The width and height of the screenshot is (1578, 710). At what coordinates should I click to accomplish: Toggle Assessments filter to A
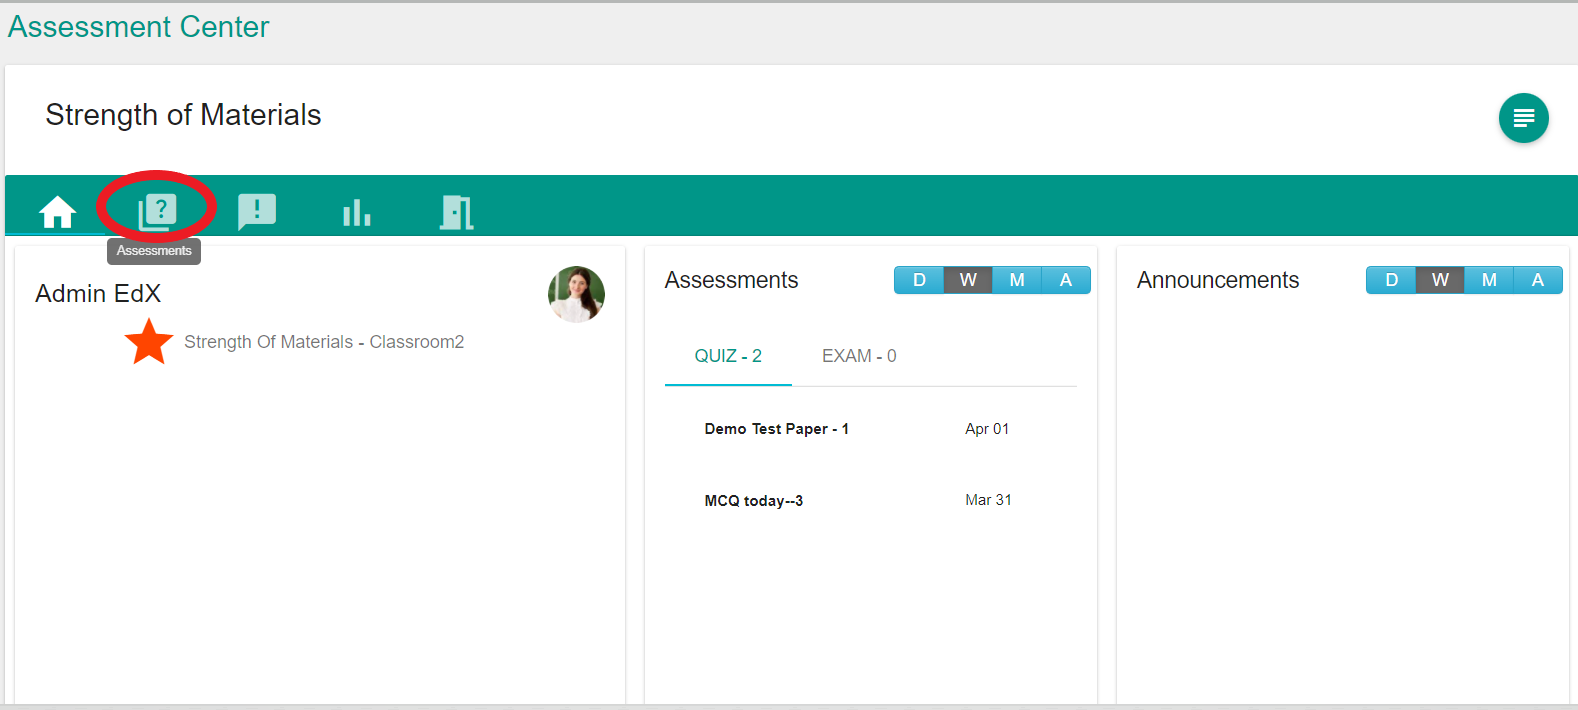pos(1066,280)
